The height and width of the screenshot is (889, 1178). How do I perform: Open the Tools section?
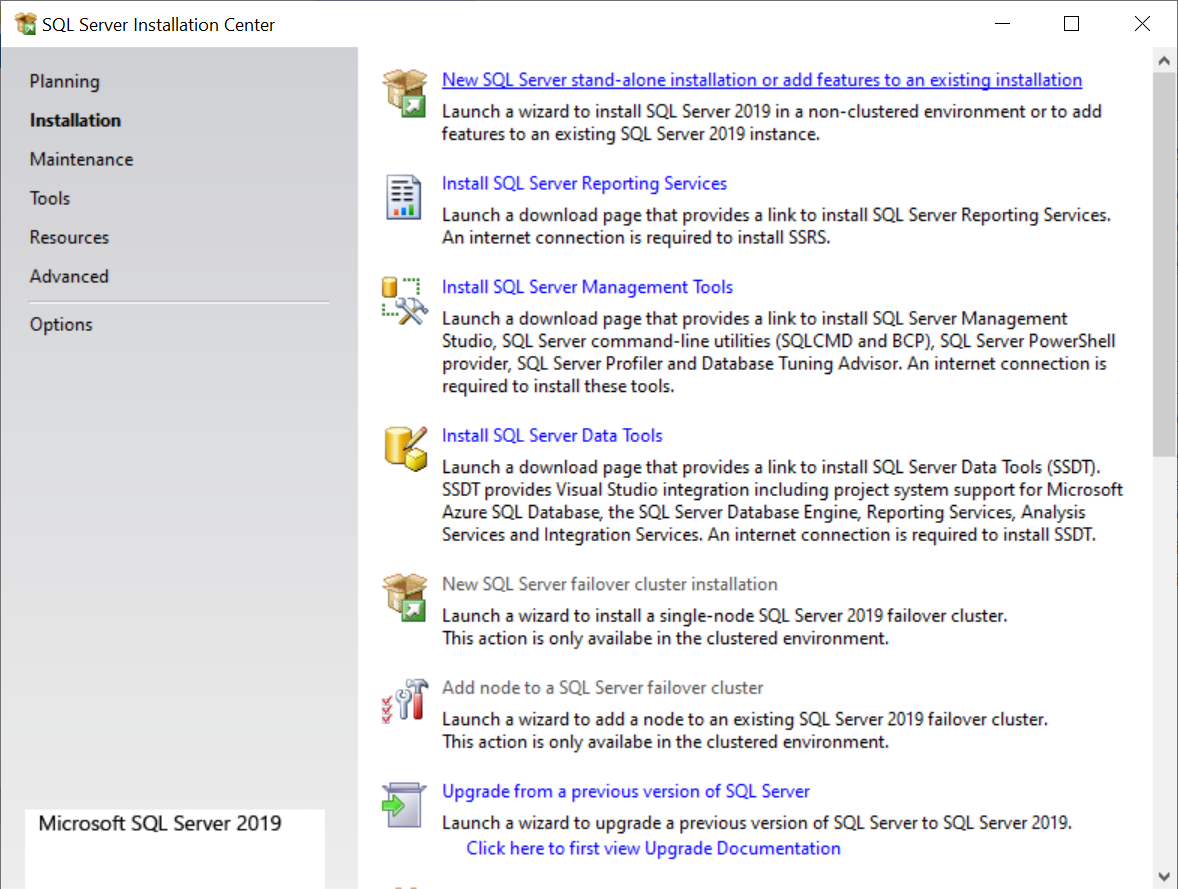50,198
